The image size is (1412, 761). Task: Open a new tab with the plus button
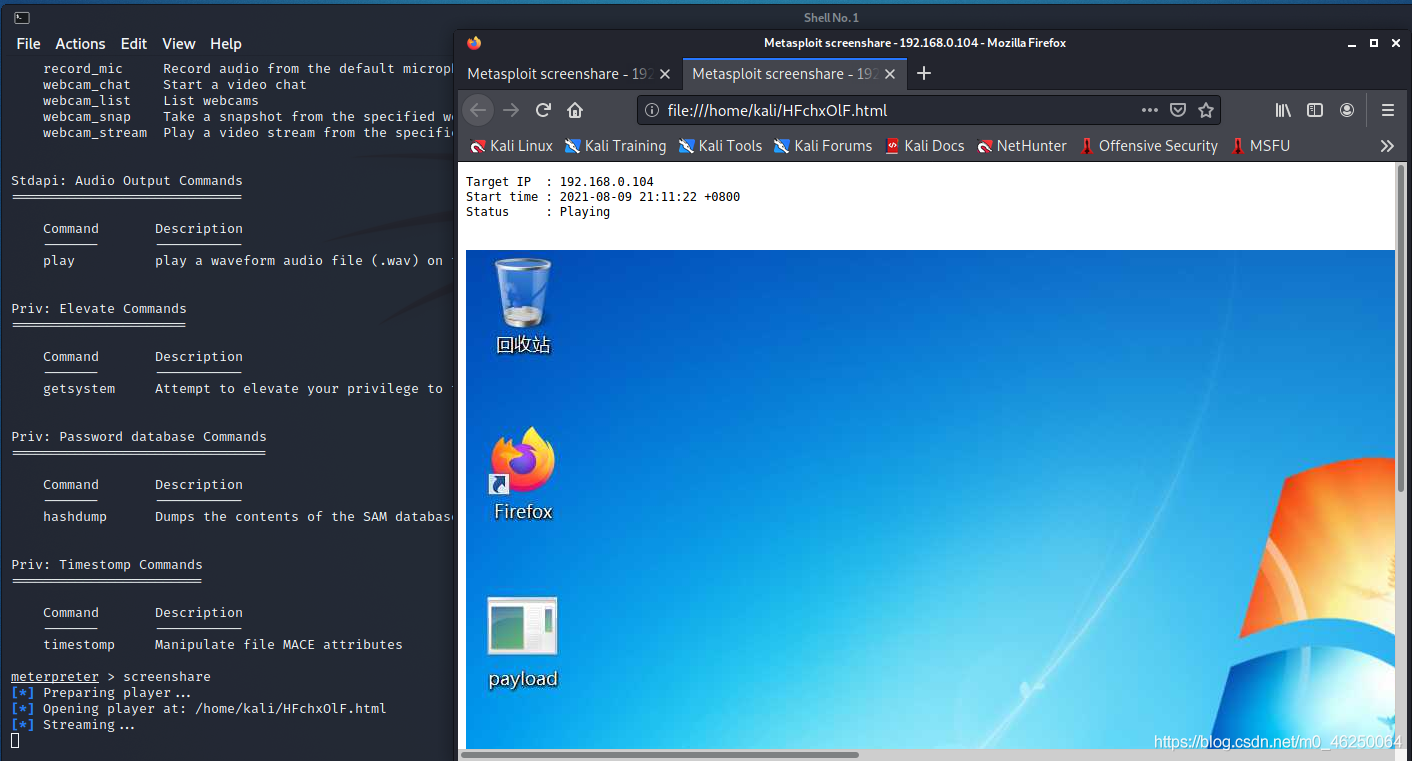coord(924,73)
